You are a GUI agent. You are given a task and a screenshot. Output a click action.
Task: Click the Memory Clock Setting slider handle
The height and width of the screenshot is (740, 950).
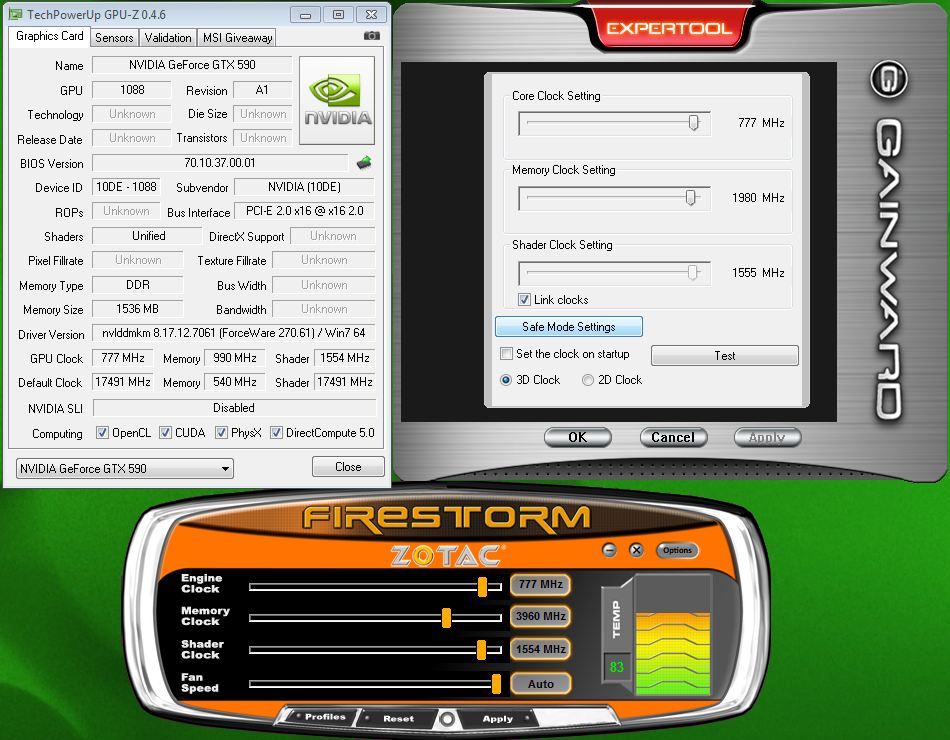coord(690,197)
